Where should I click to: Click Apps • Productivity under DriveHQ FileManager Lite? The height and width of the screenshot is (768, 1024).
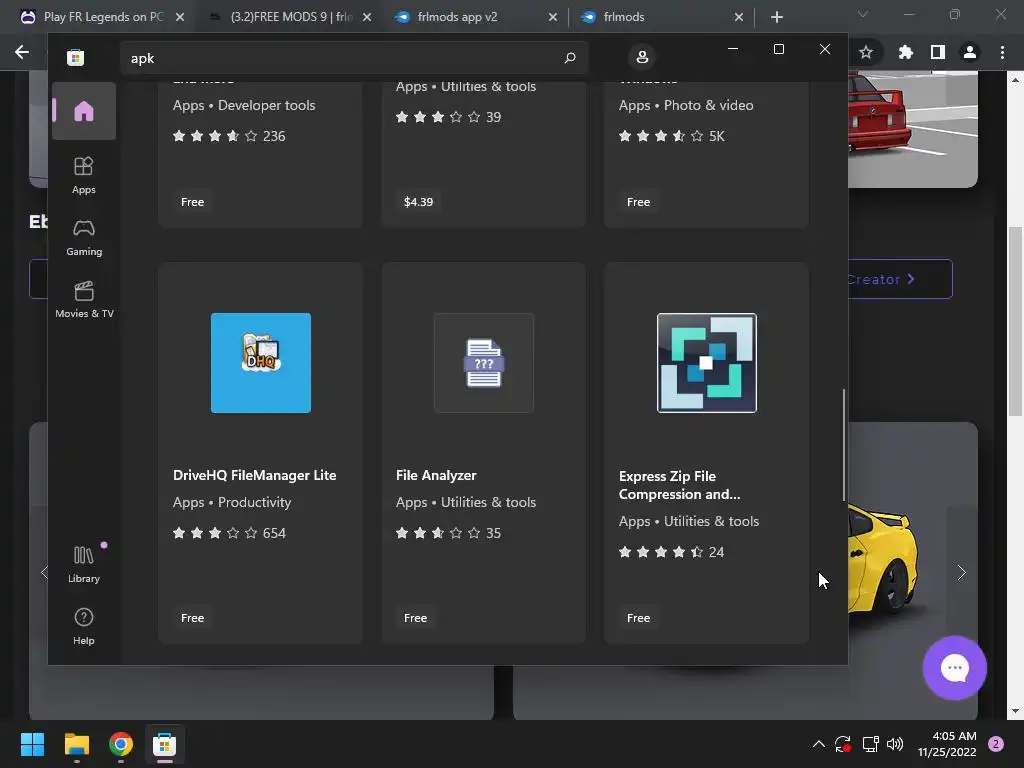point(232,502)
